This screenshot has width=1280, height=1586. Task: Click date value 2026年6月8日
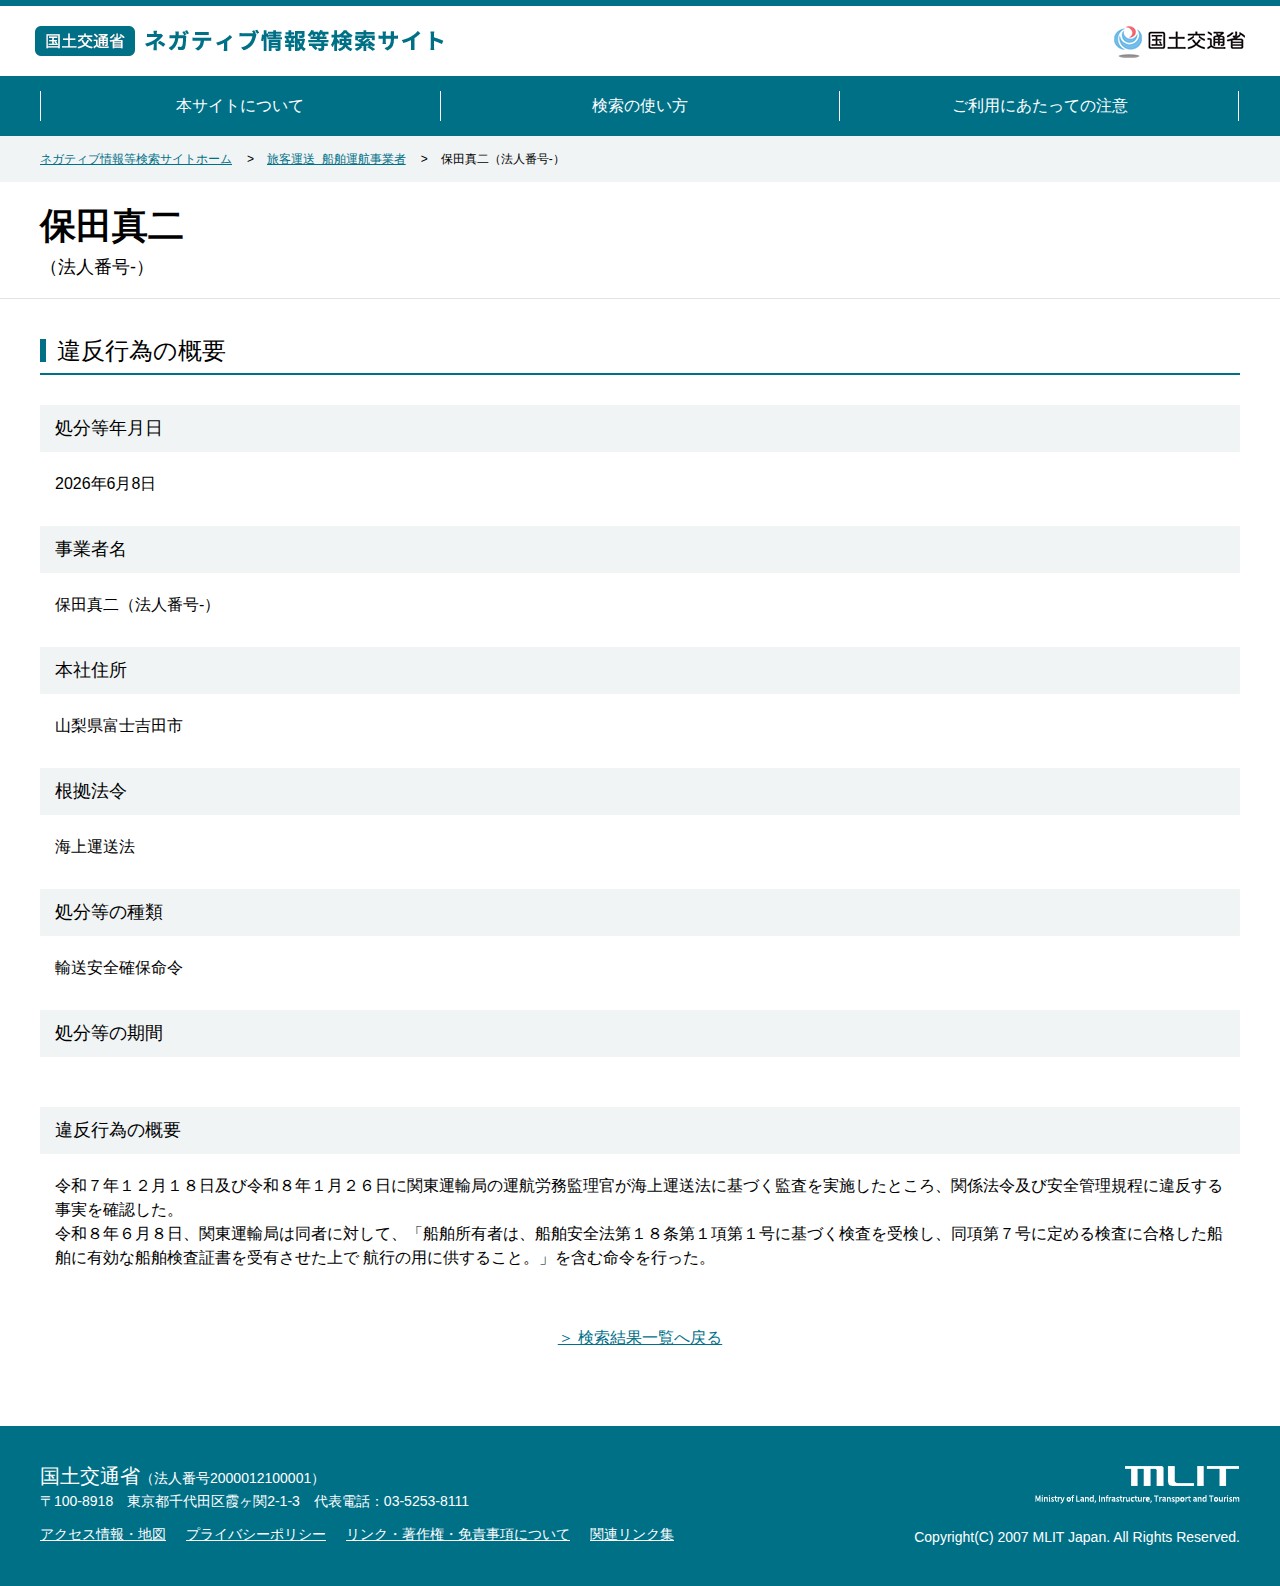point(105,483)
